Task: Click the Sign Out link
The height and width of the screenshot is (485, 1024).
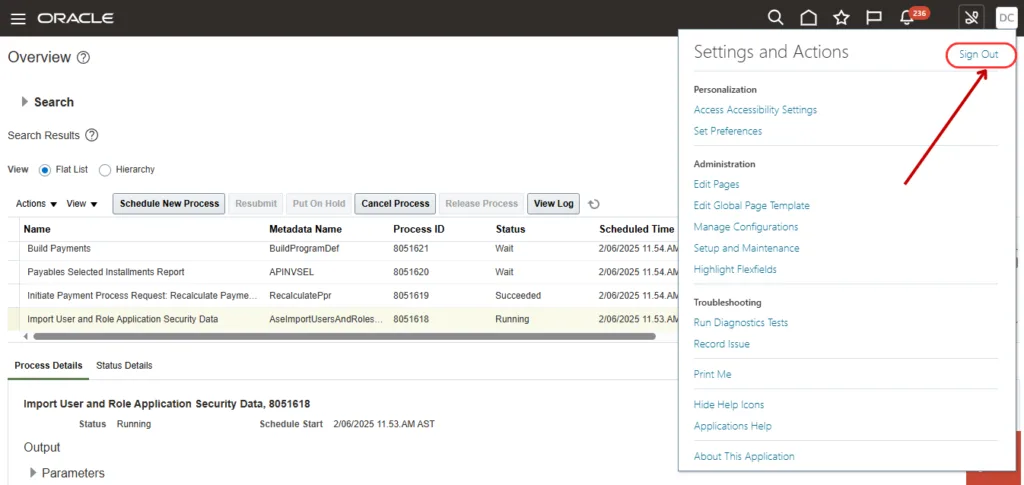Action: [x=978, y=54]
